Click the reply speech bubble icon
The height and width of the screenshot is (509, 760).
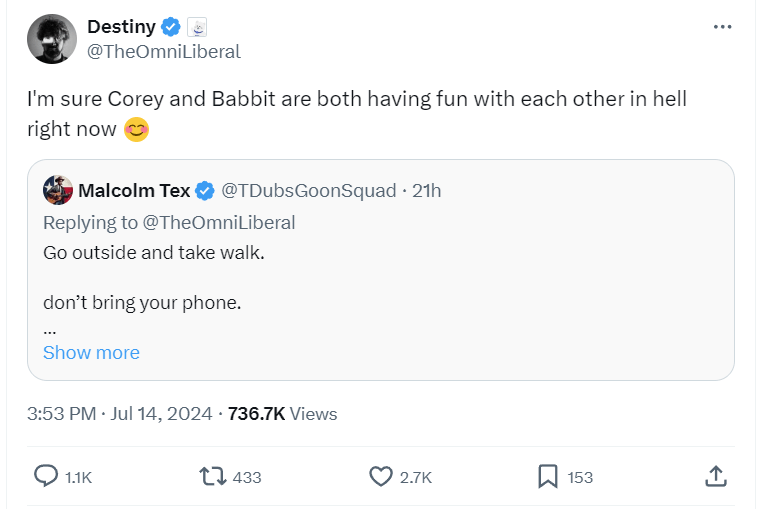46,477
